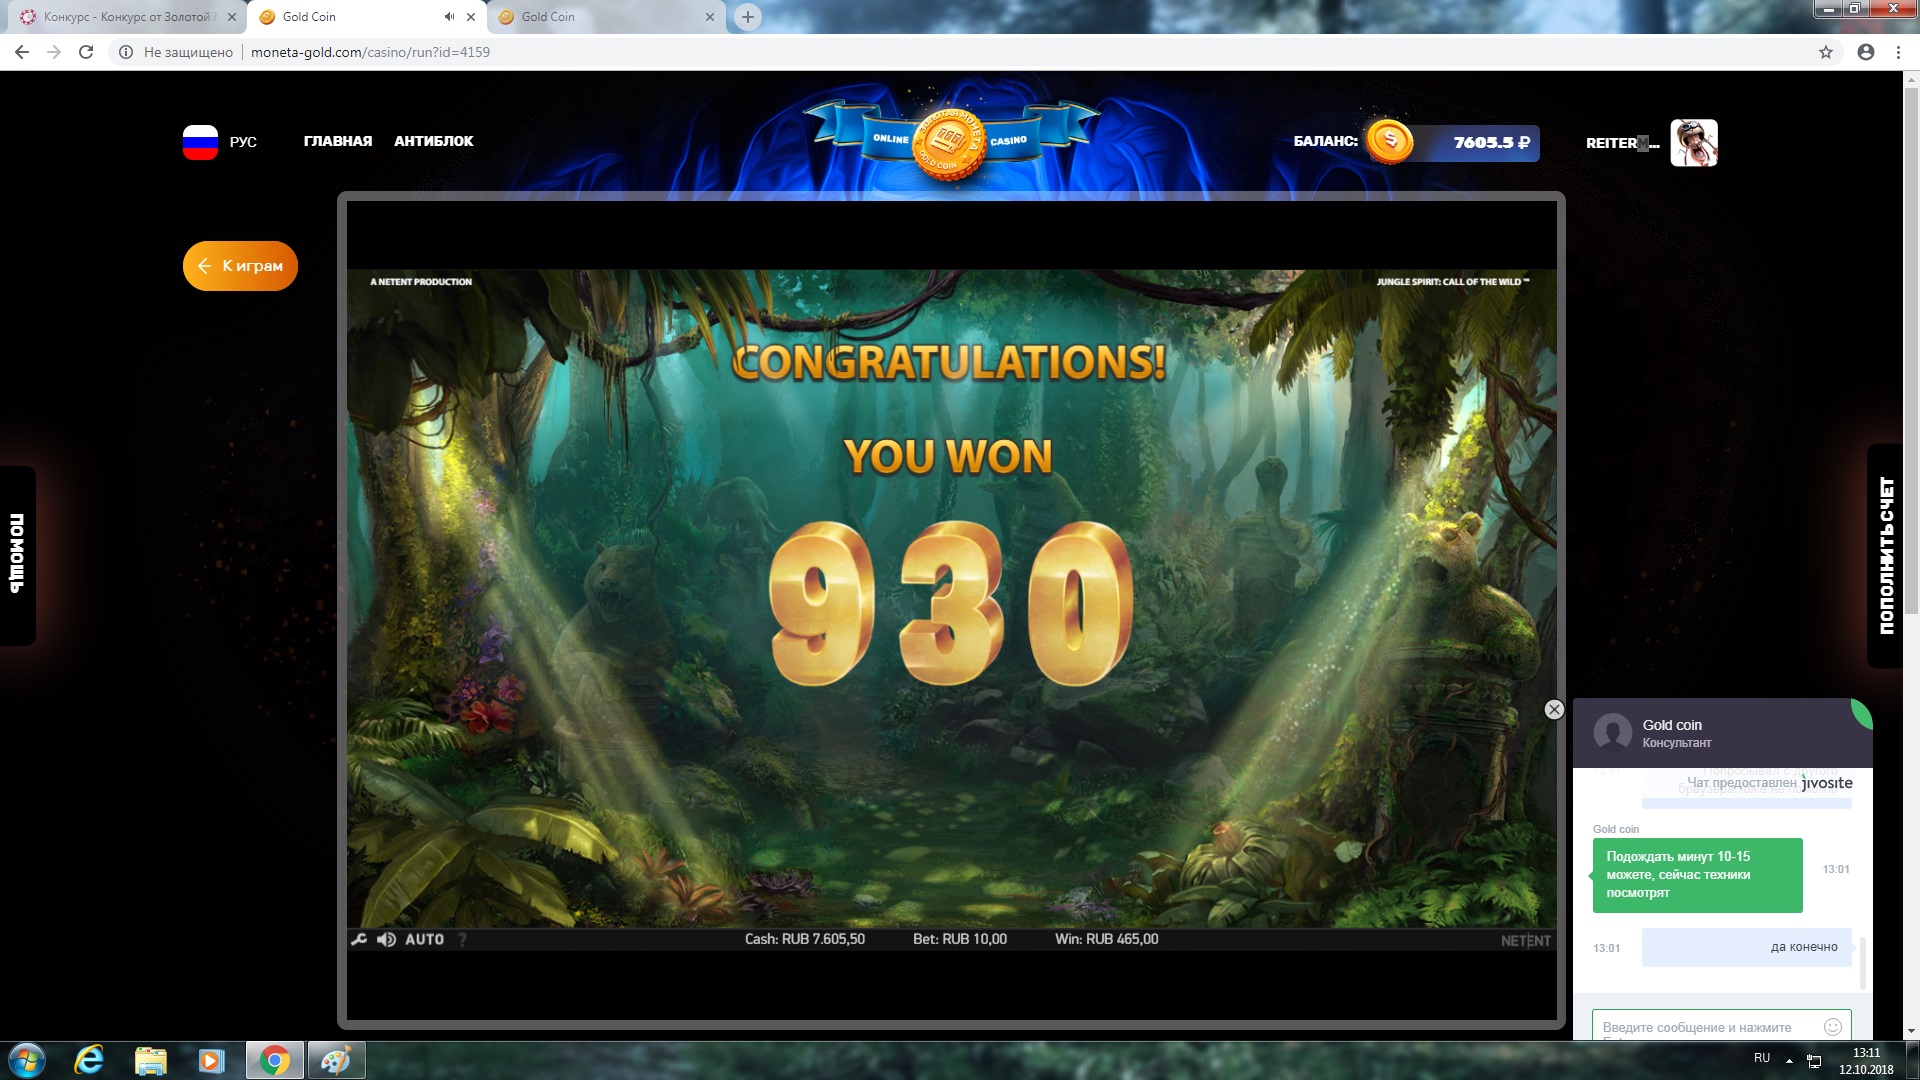This screenshot has height=1080, width=1920.
Task: Go back with the К играм button
Action: click(x=240, y=266)
